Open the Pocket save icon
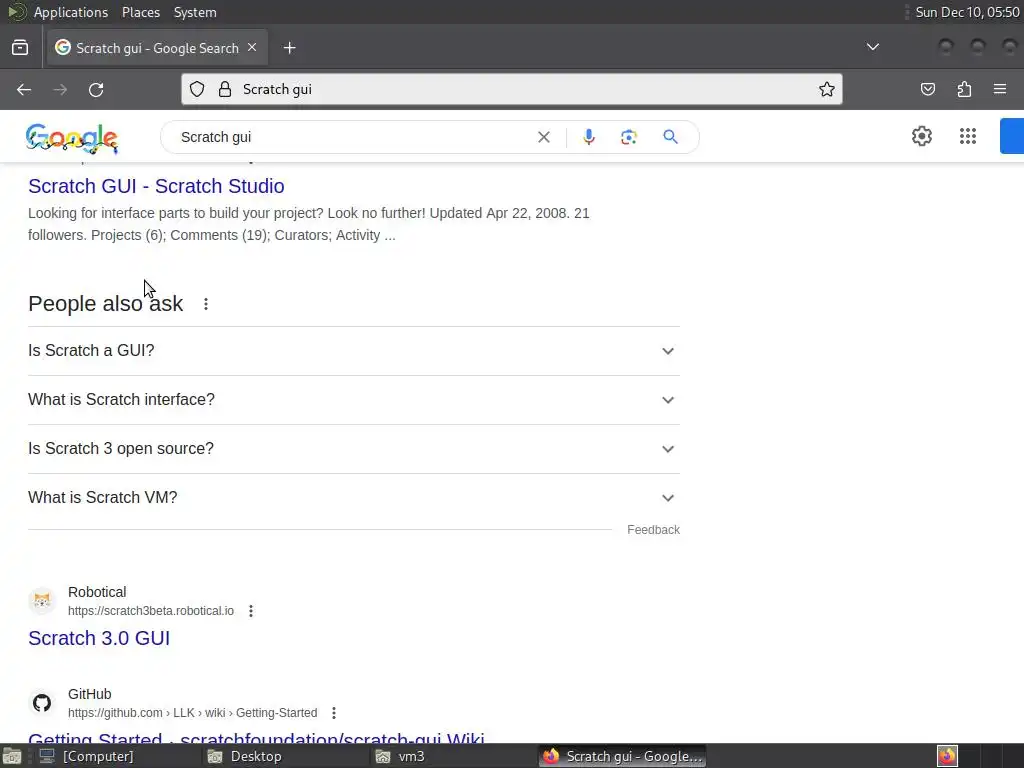The image size is (1024, 768). click(x=927, y=89)
